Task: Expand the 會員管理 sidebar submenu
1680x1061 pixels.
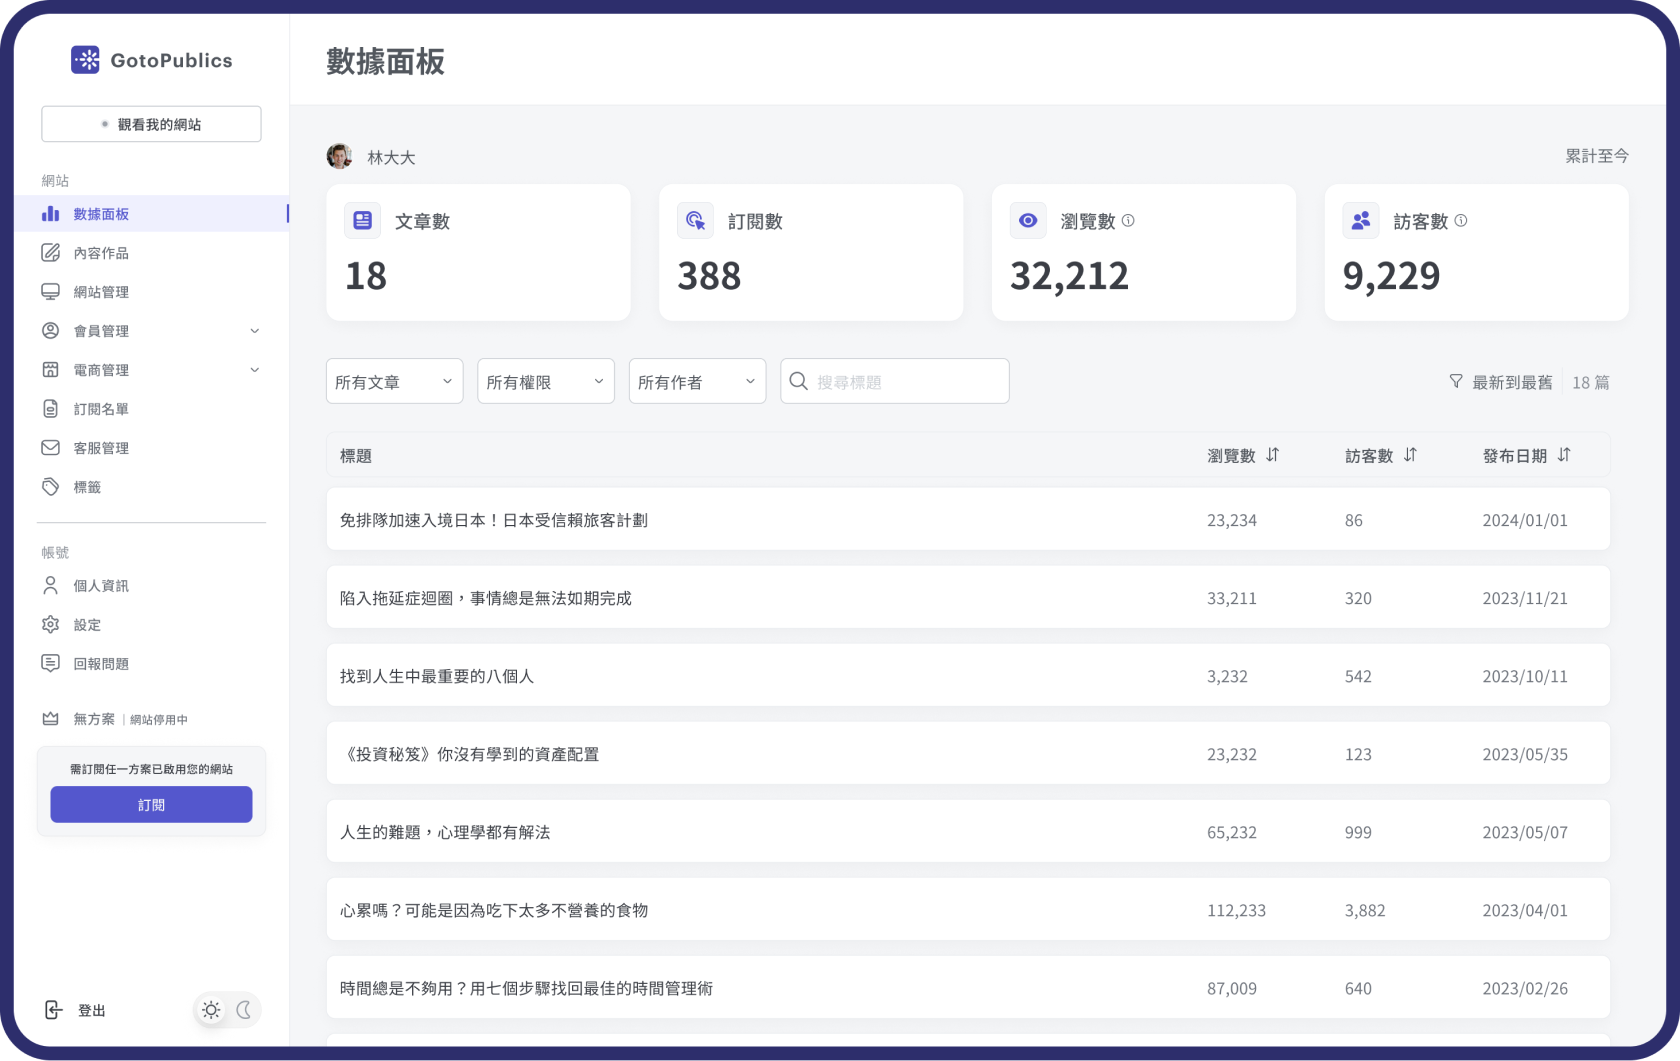Action: click(x=254, y=331)
